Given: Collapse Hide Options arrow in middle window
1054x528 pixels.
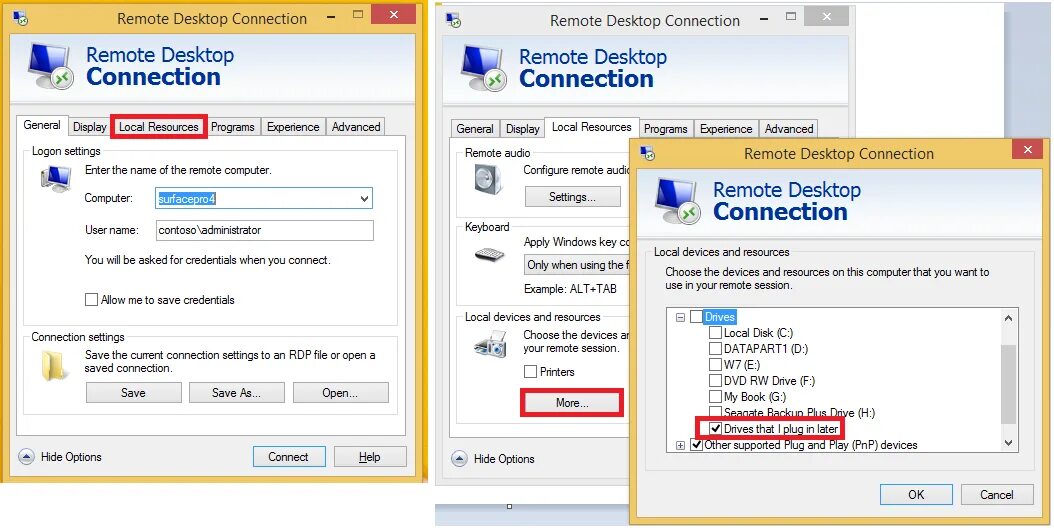Looking at the screenshot, I should click(459, 459).
